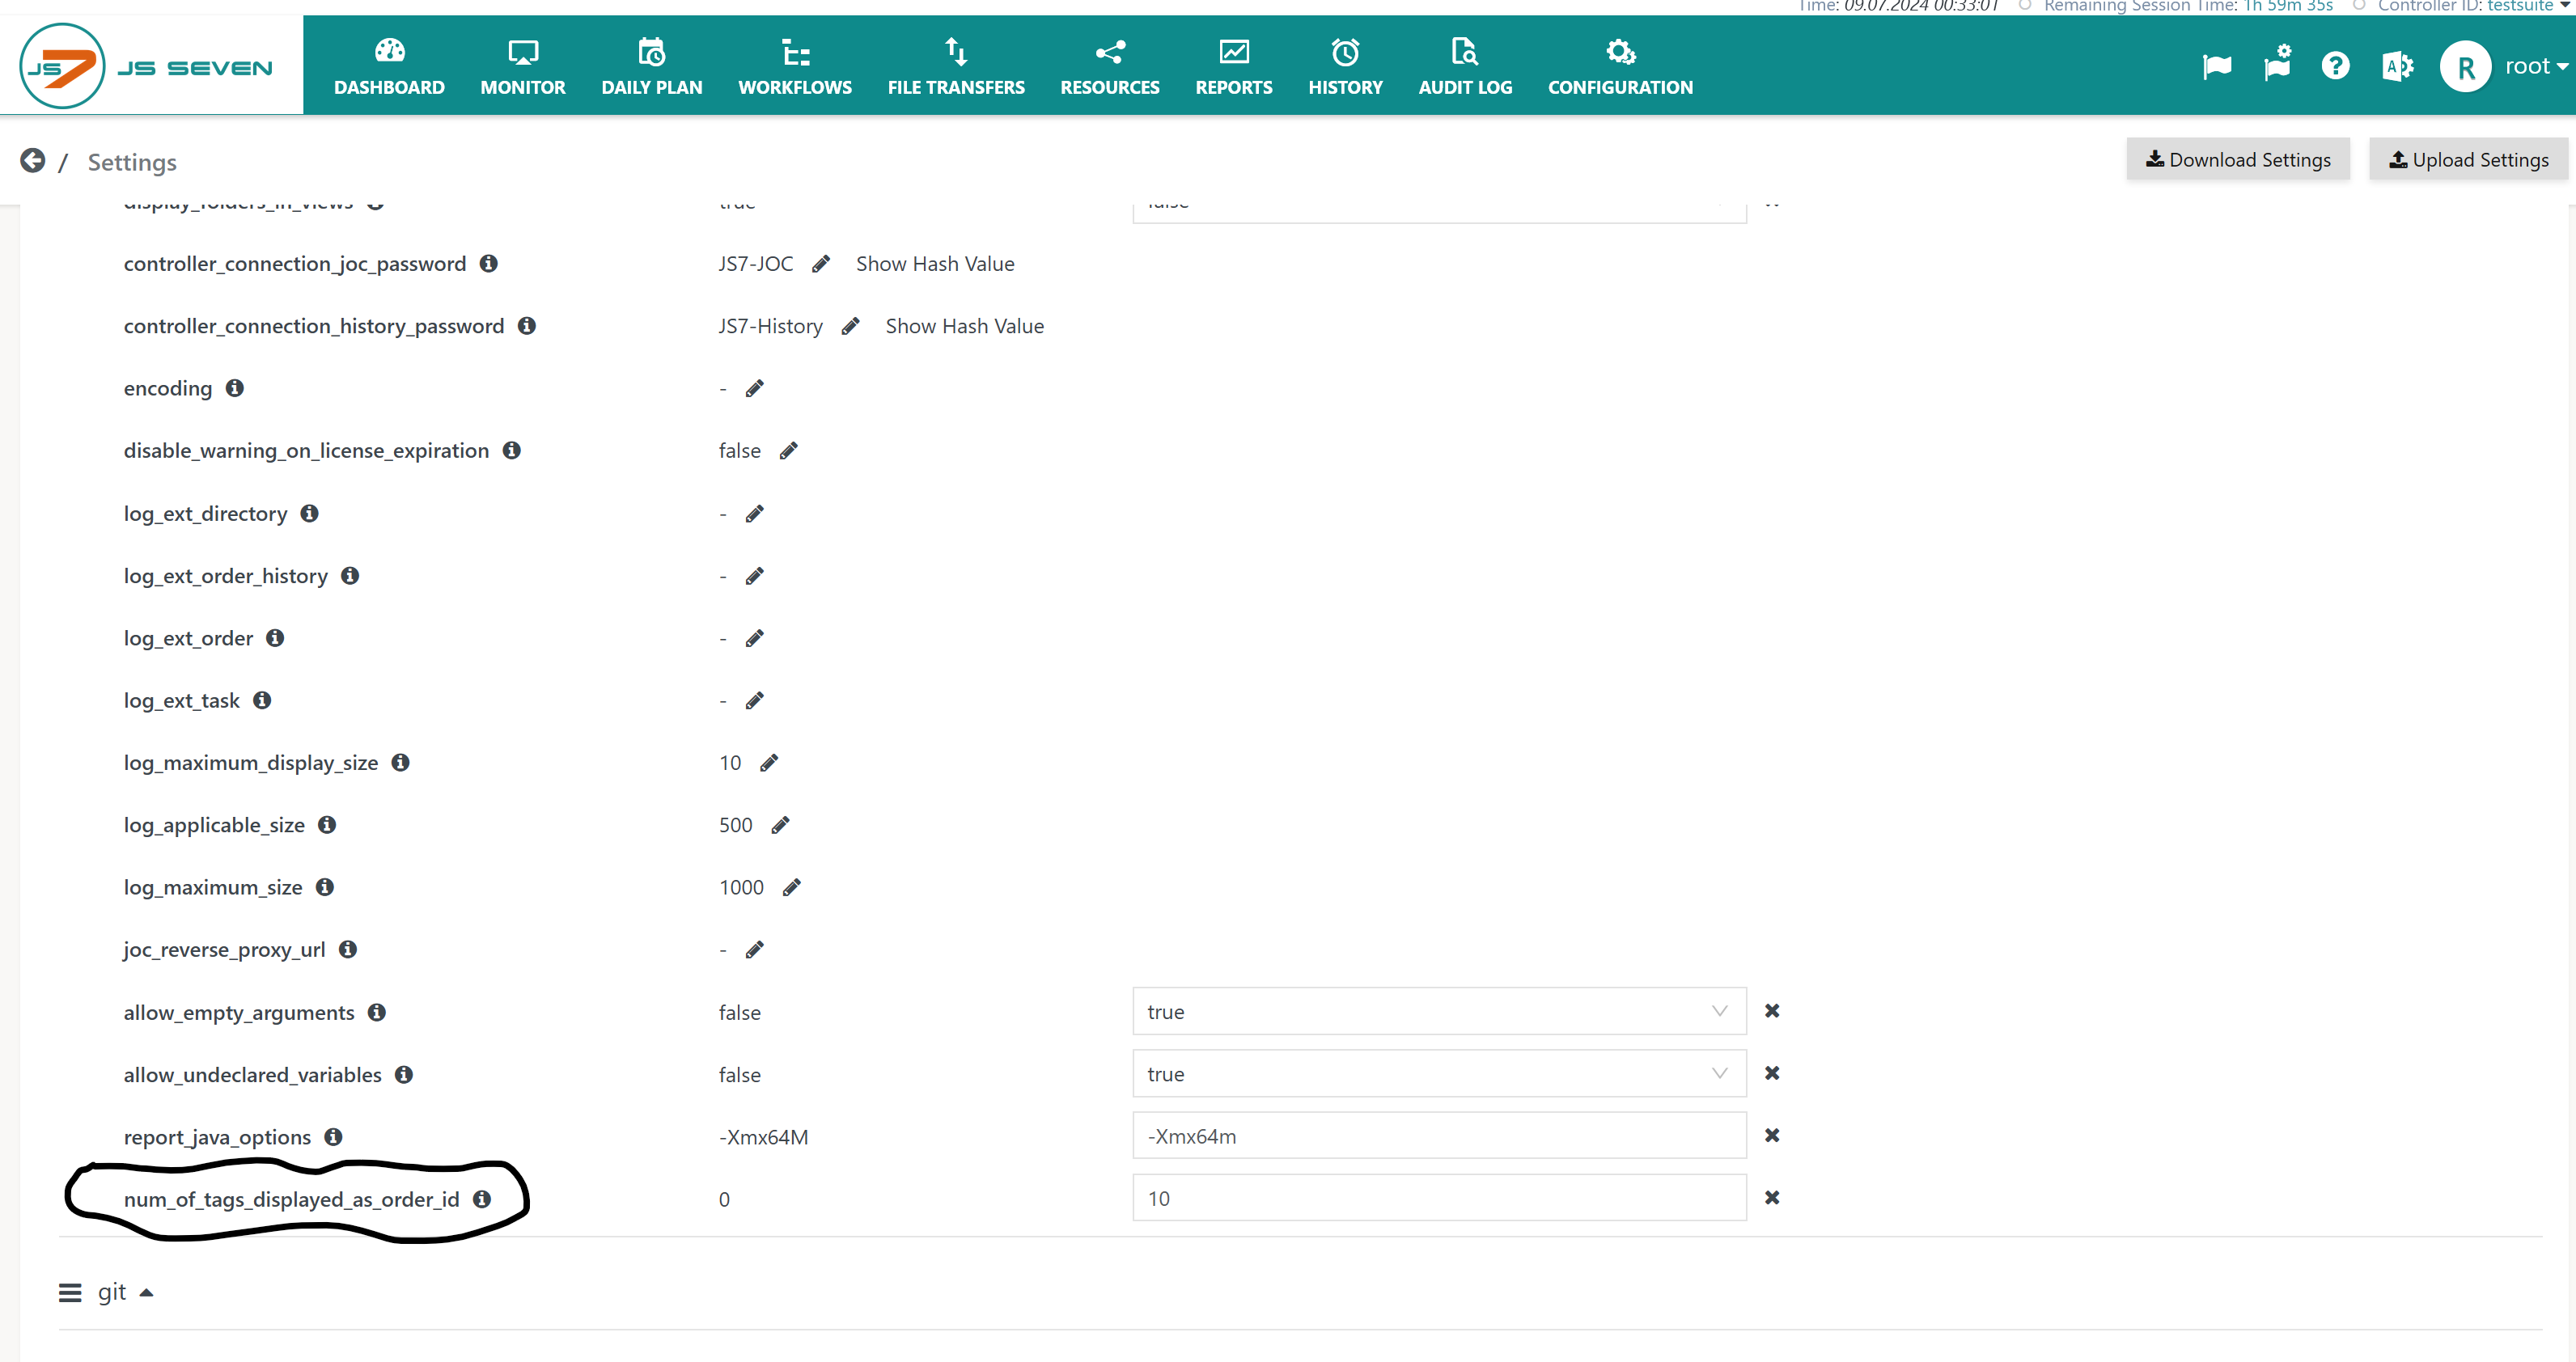Edit controller_connection_history_password value
The width and height of the screenshot is (2576, 1362).
tap(851, 326)
